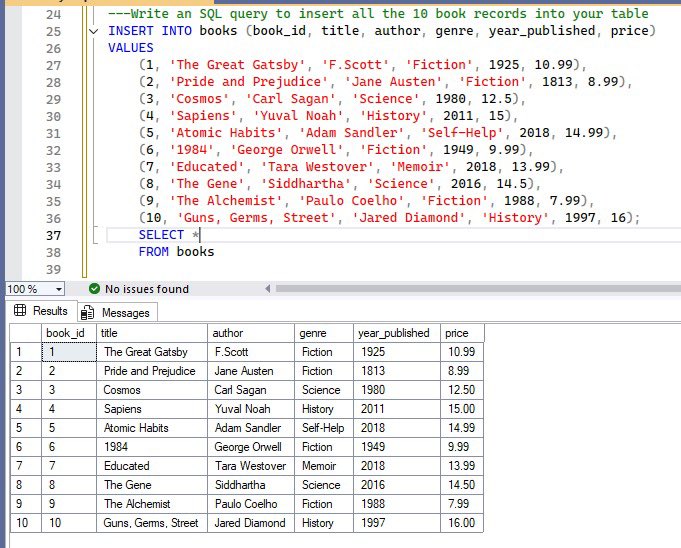Switch to the Results tab
The height and width of the screenshot is (548, 681).
(50, 312)
